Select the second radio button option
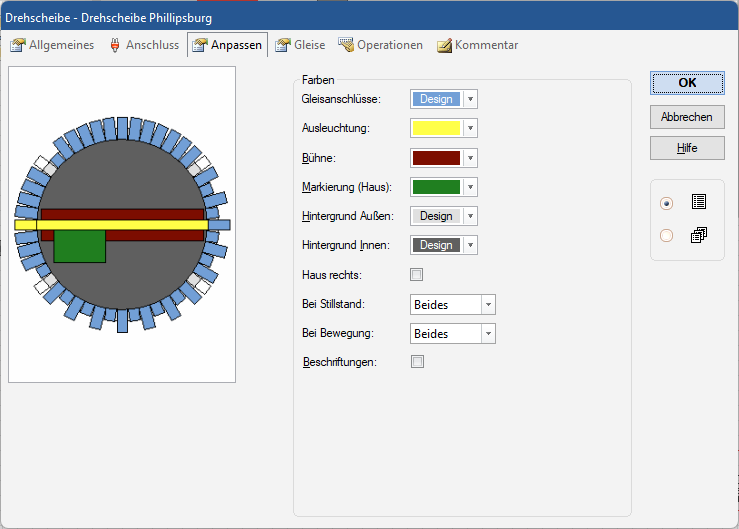Image resolution: width=739 pixels, height=529 pixels. point(667,236)
